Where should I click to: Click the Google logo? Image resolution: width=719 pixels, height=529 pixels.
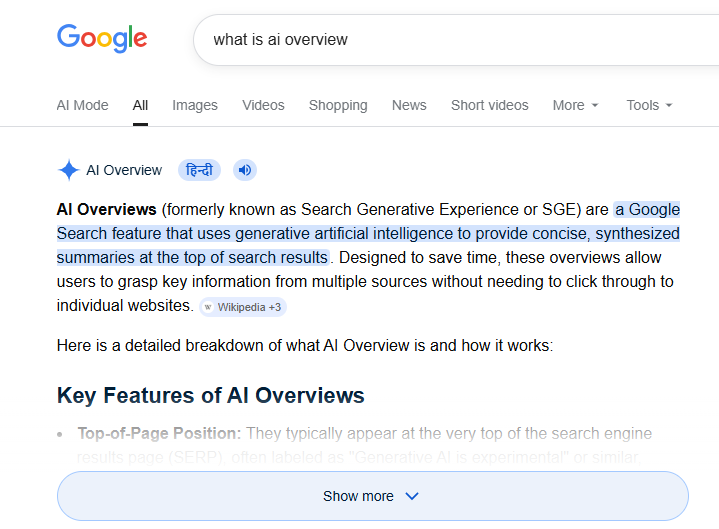[102, 39]
